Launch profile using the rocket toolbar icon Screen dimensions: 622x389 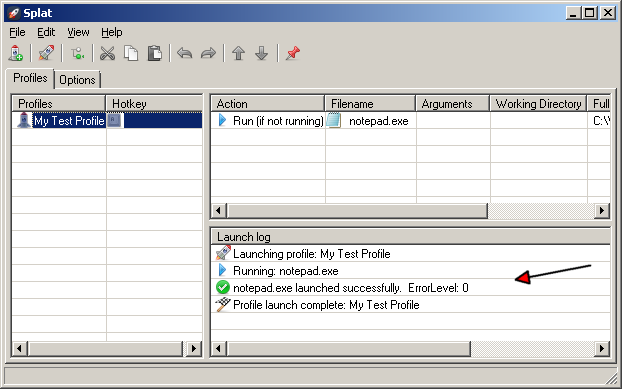coord(46,53)
